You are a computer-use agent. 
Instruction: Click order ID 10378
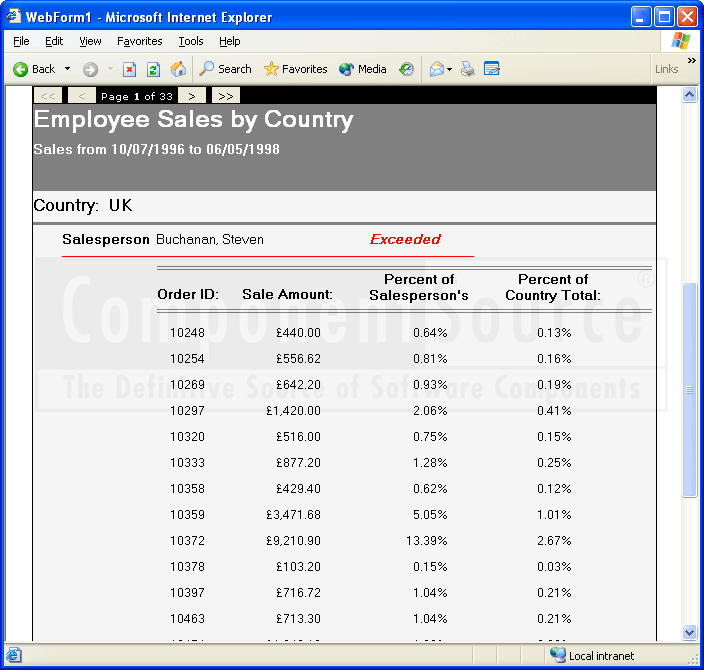[x=187, y=567]
